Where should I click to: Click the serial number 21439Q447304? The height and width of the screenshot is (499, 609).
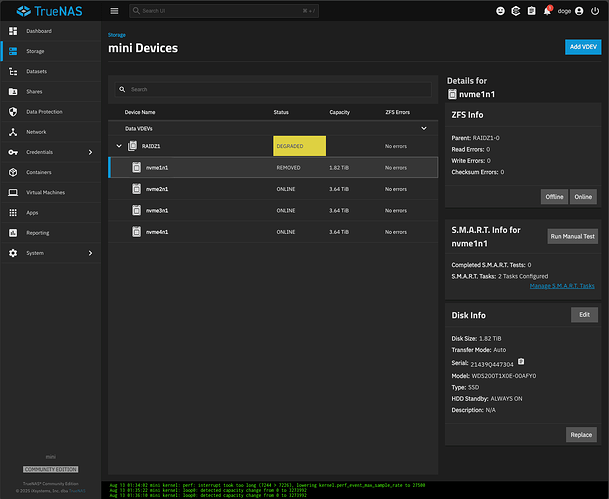pos(492,365)
